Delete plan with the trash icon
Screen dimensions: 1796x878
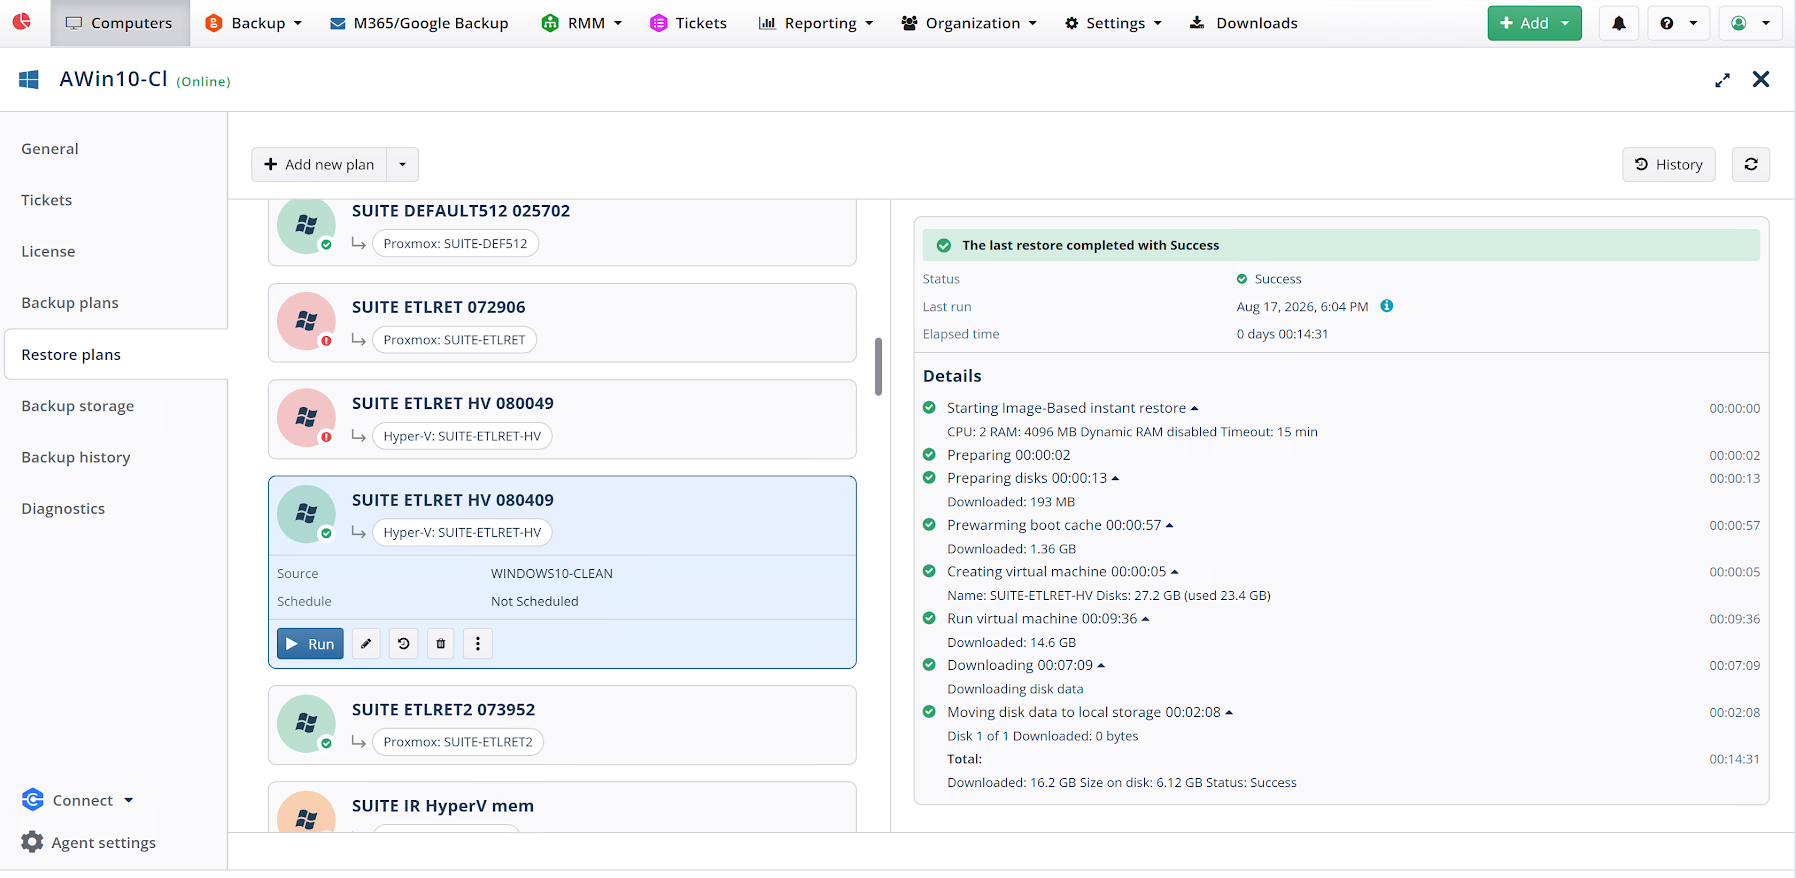point(441,644)
